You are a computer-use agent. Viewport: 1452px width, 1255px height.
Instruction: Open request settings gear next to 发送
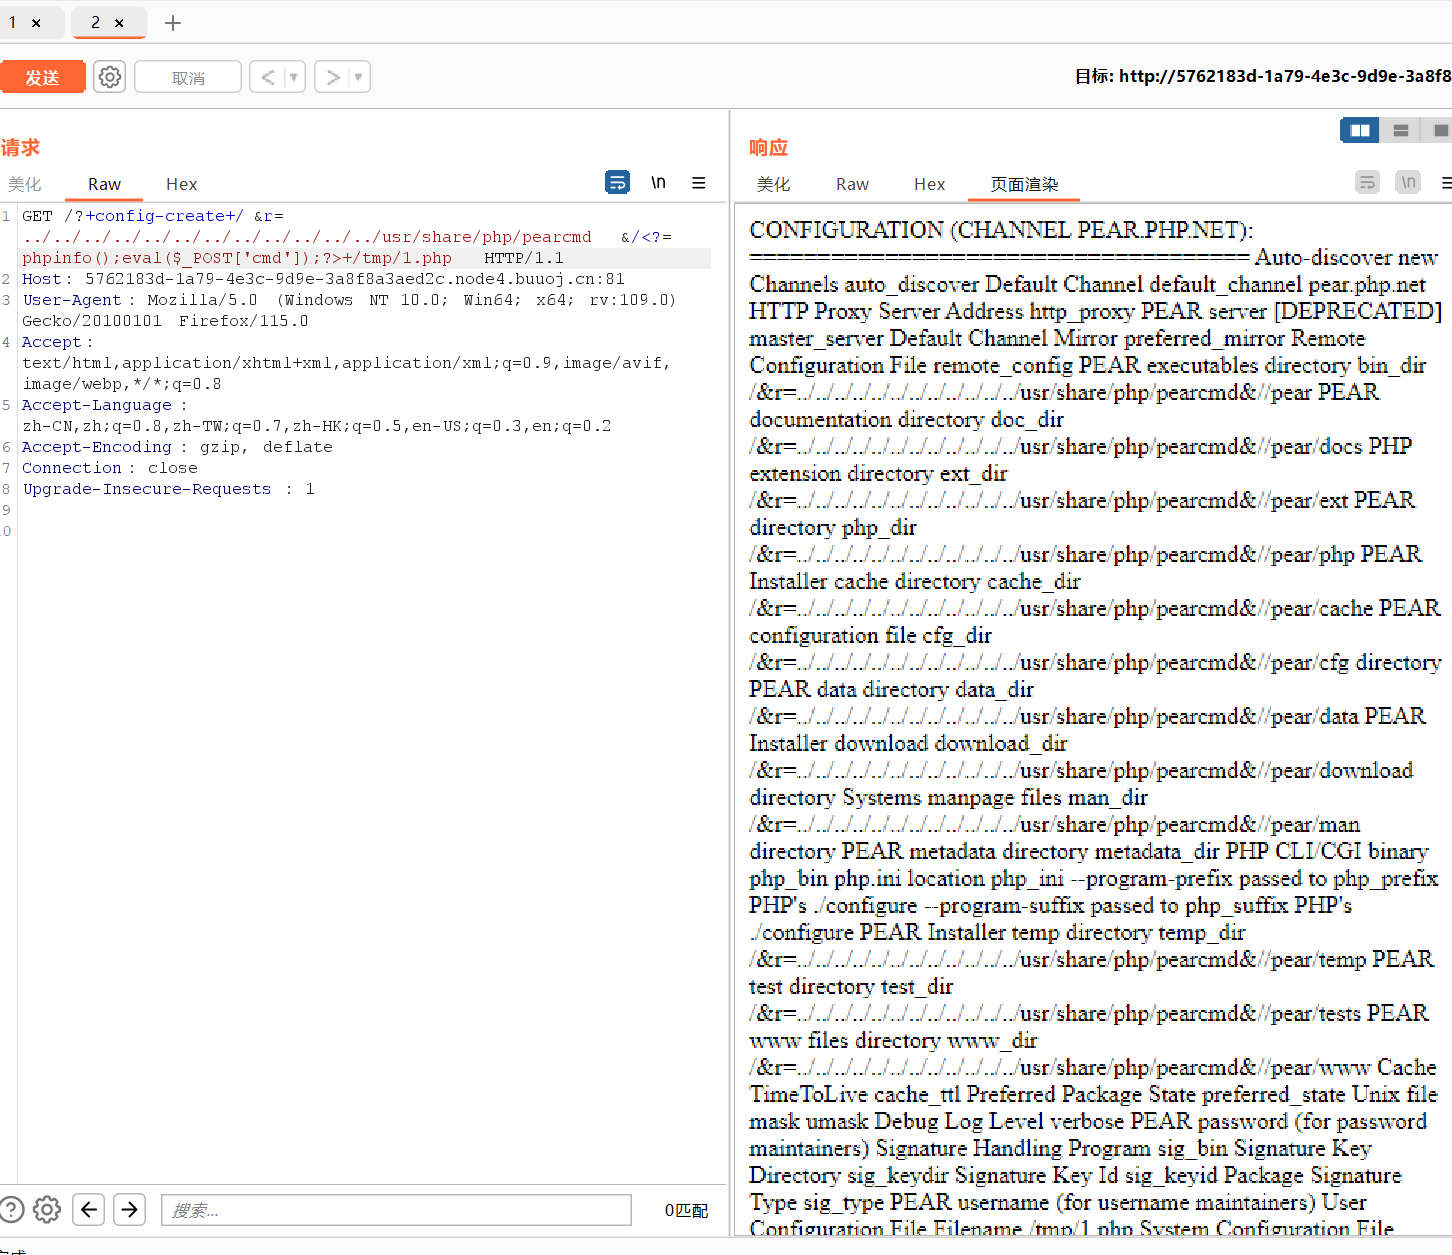click(110, 77)
